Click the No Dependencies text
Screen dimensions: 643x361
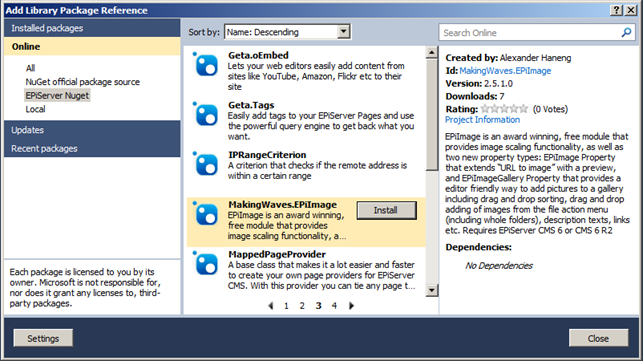pos(499,266)
